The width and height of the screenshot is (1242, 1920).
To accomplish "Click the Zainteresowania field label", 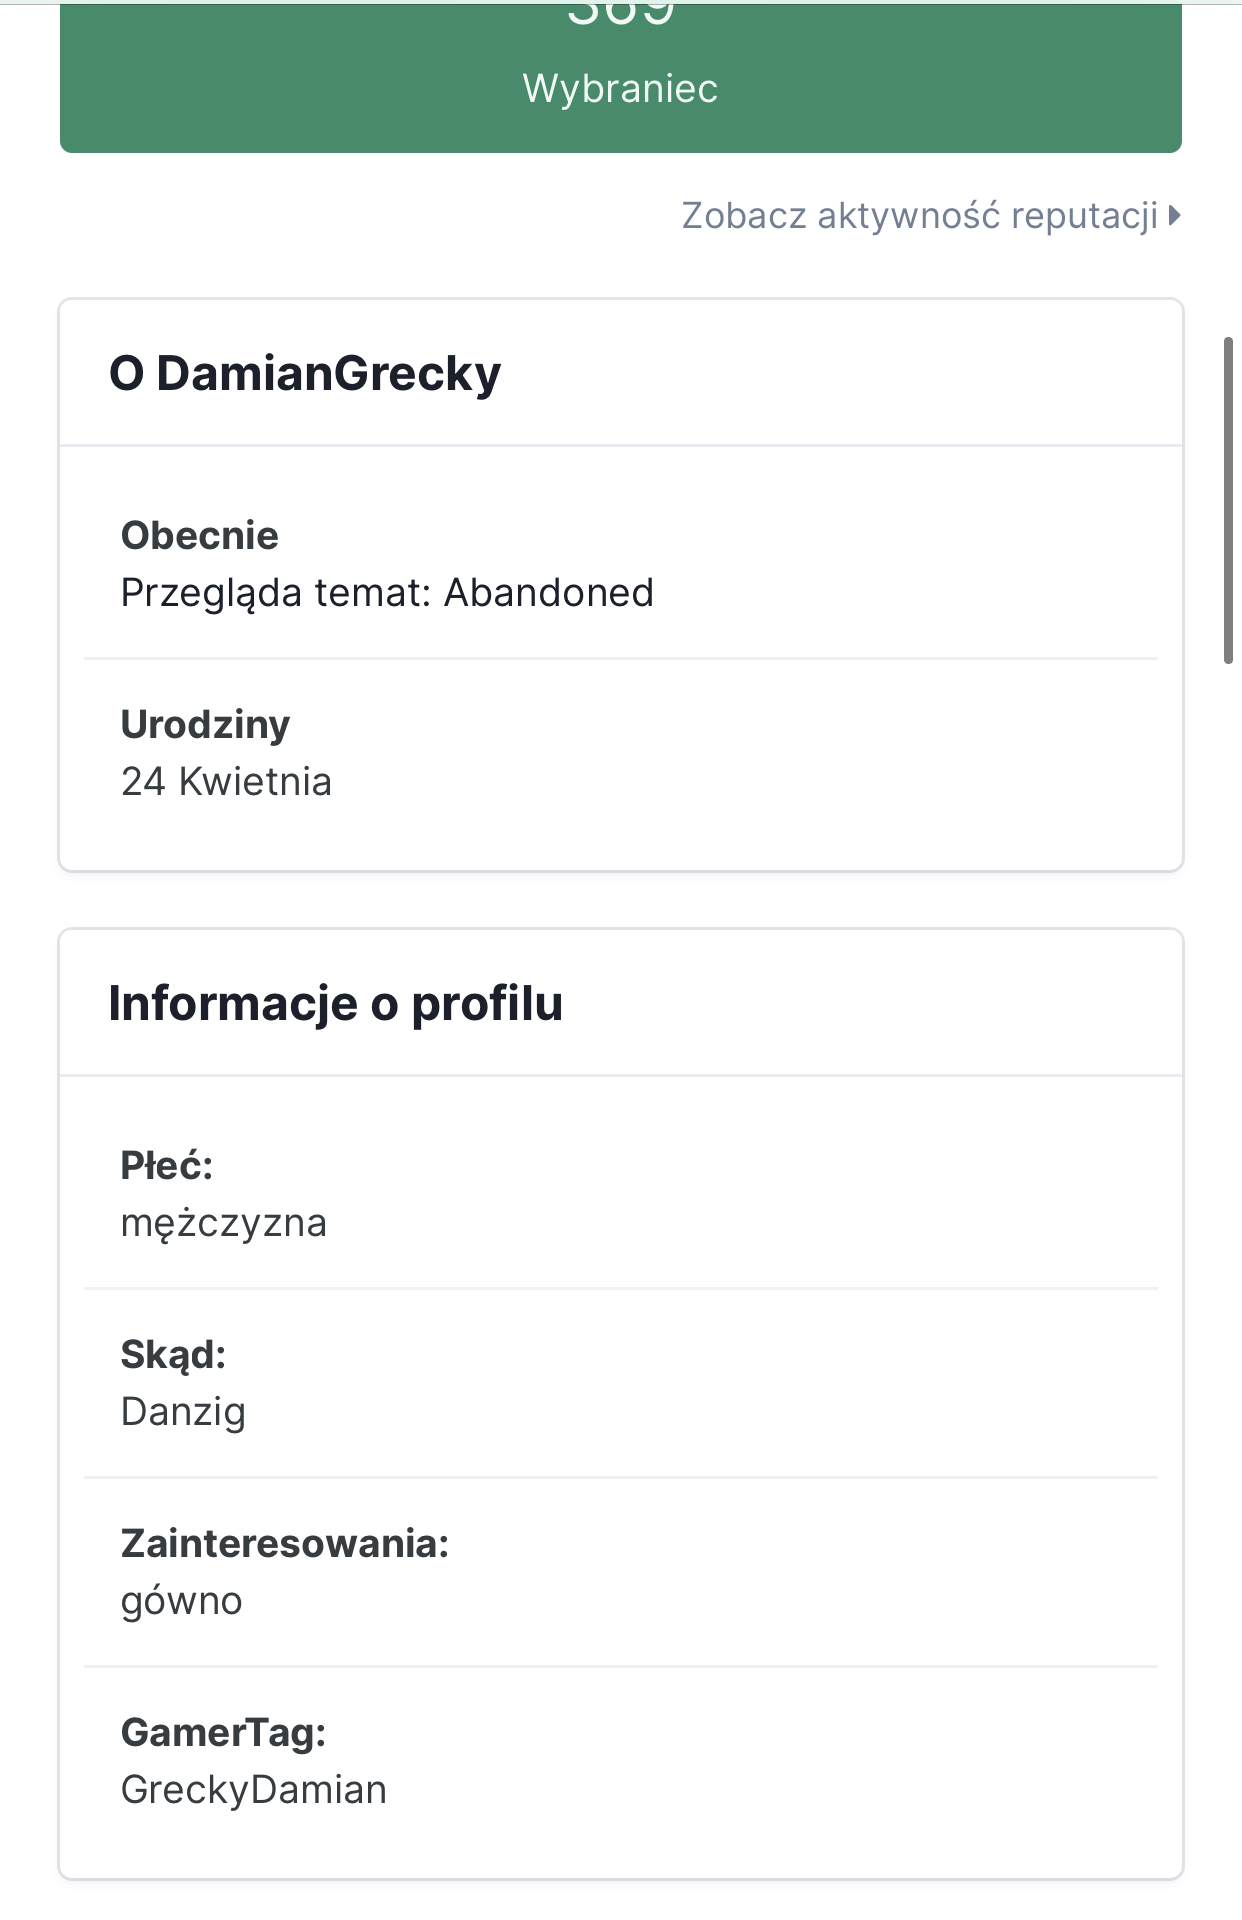I will point(285,1543).
